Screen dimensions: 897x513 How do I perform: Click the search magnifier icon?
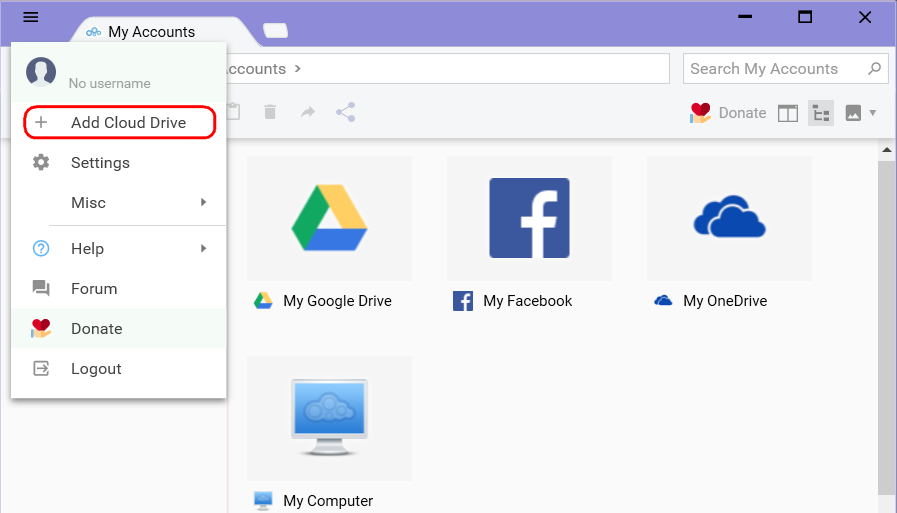tap(874, 69)
